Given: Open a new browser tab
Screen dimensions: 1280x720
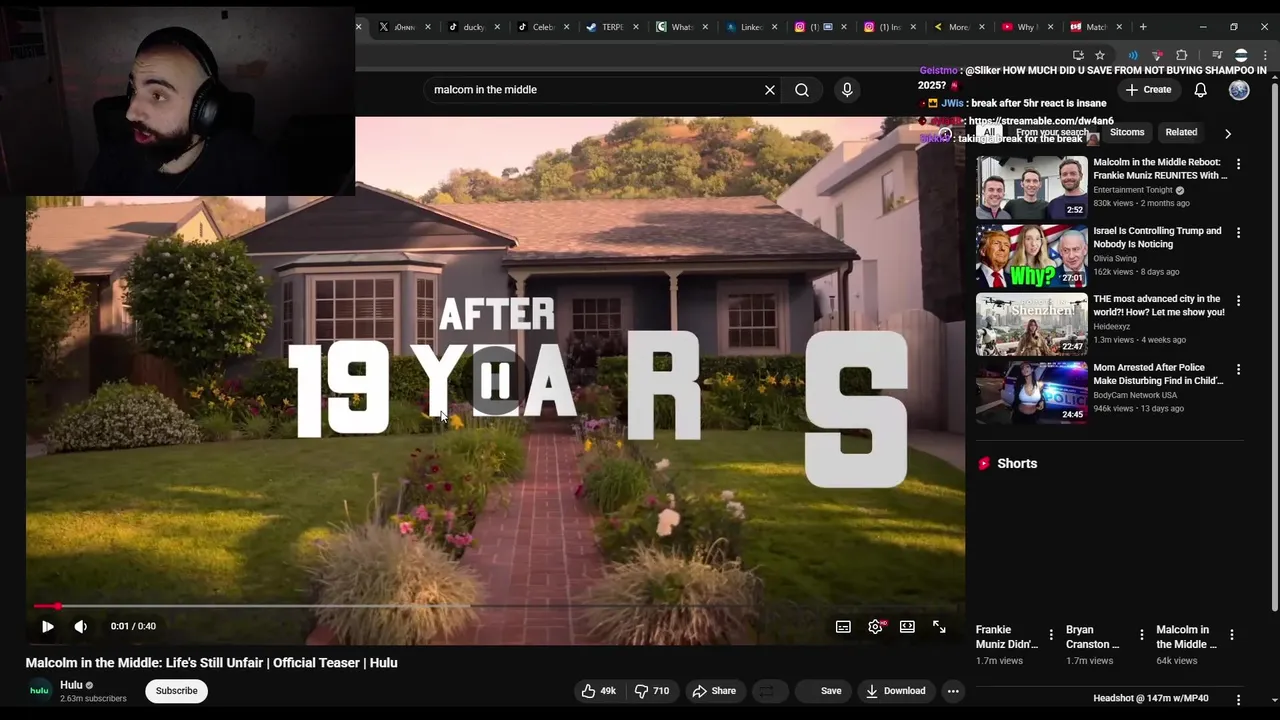Looking at the screenshot, I should 1143,27.
